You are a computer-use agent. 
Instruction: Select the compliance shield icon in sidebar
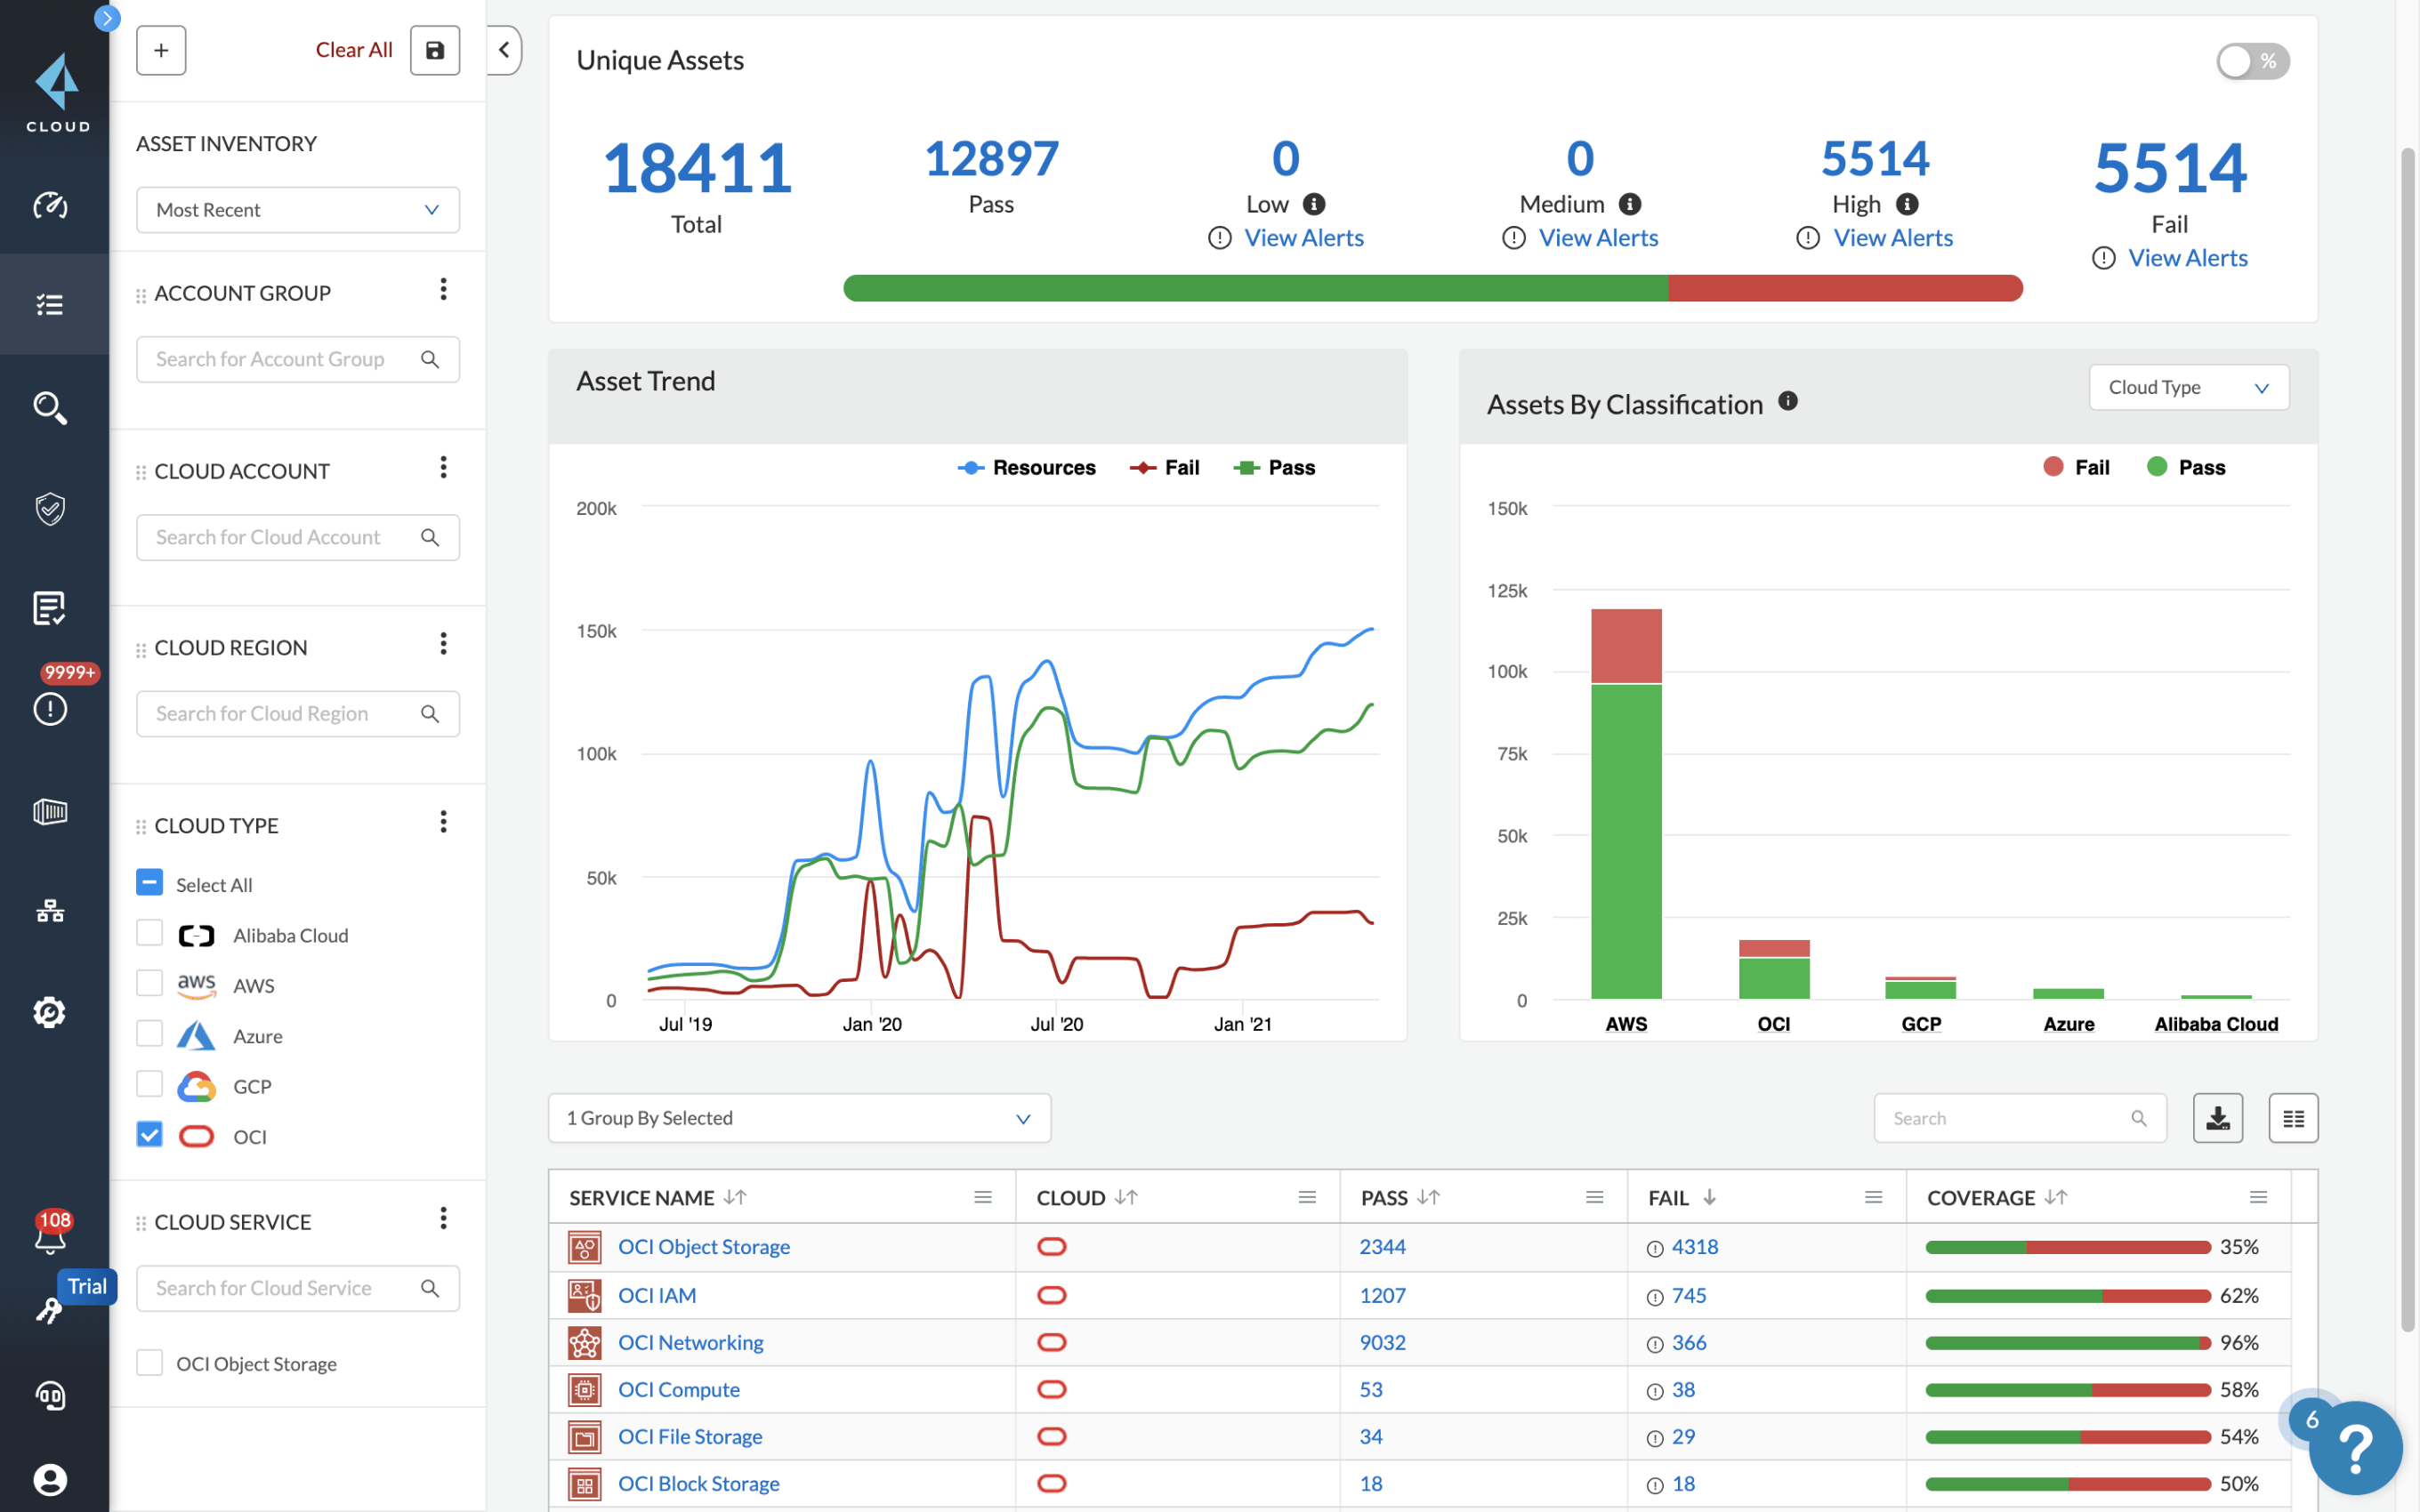tap(49, 509)
